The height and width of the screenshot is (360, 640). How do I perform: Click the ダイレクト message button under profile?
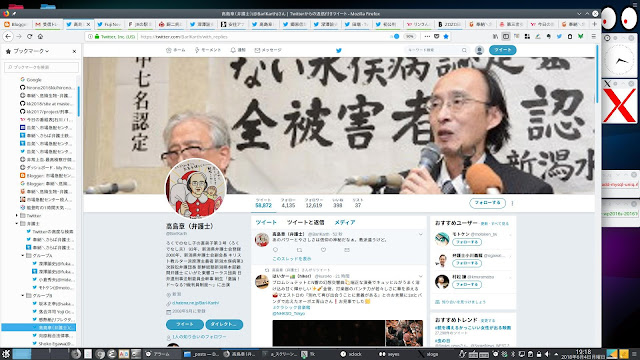[x=224, y=324]
